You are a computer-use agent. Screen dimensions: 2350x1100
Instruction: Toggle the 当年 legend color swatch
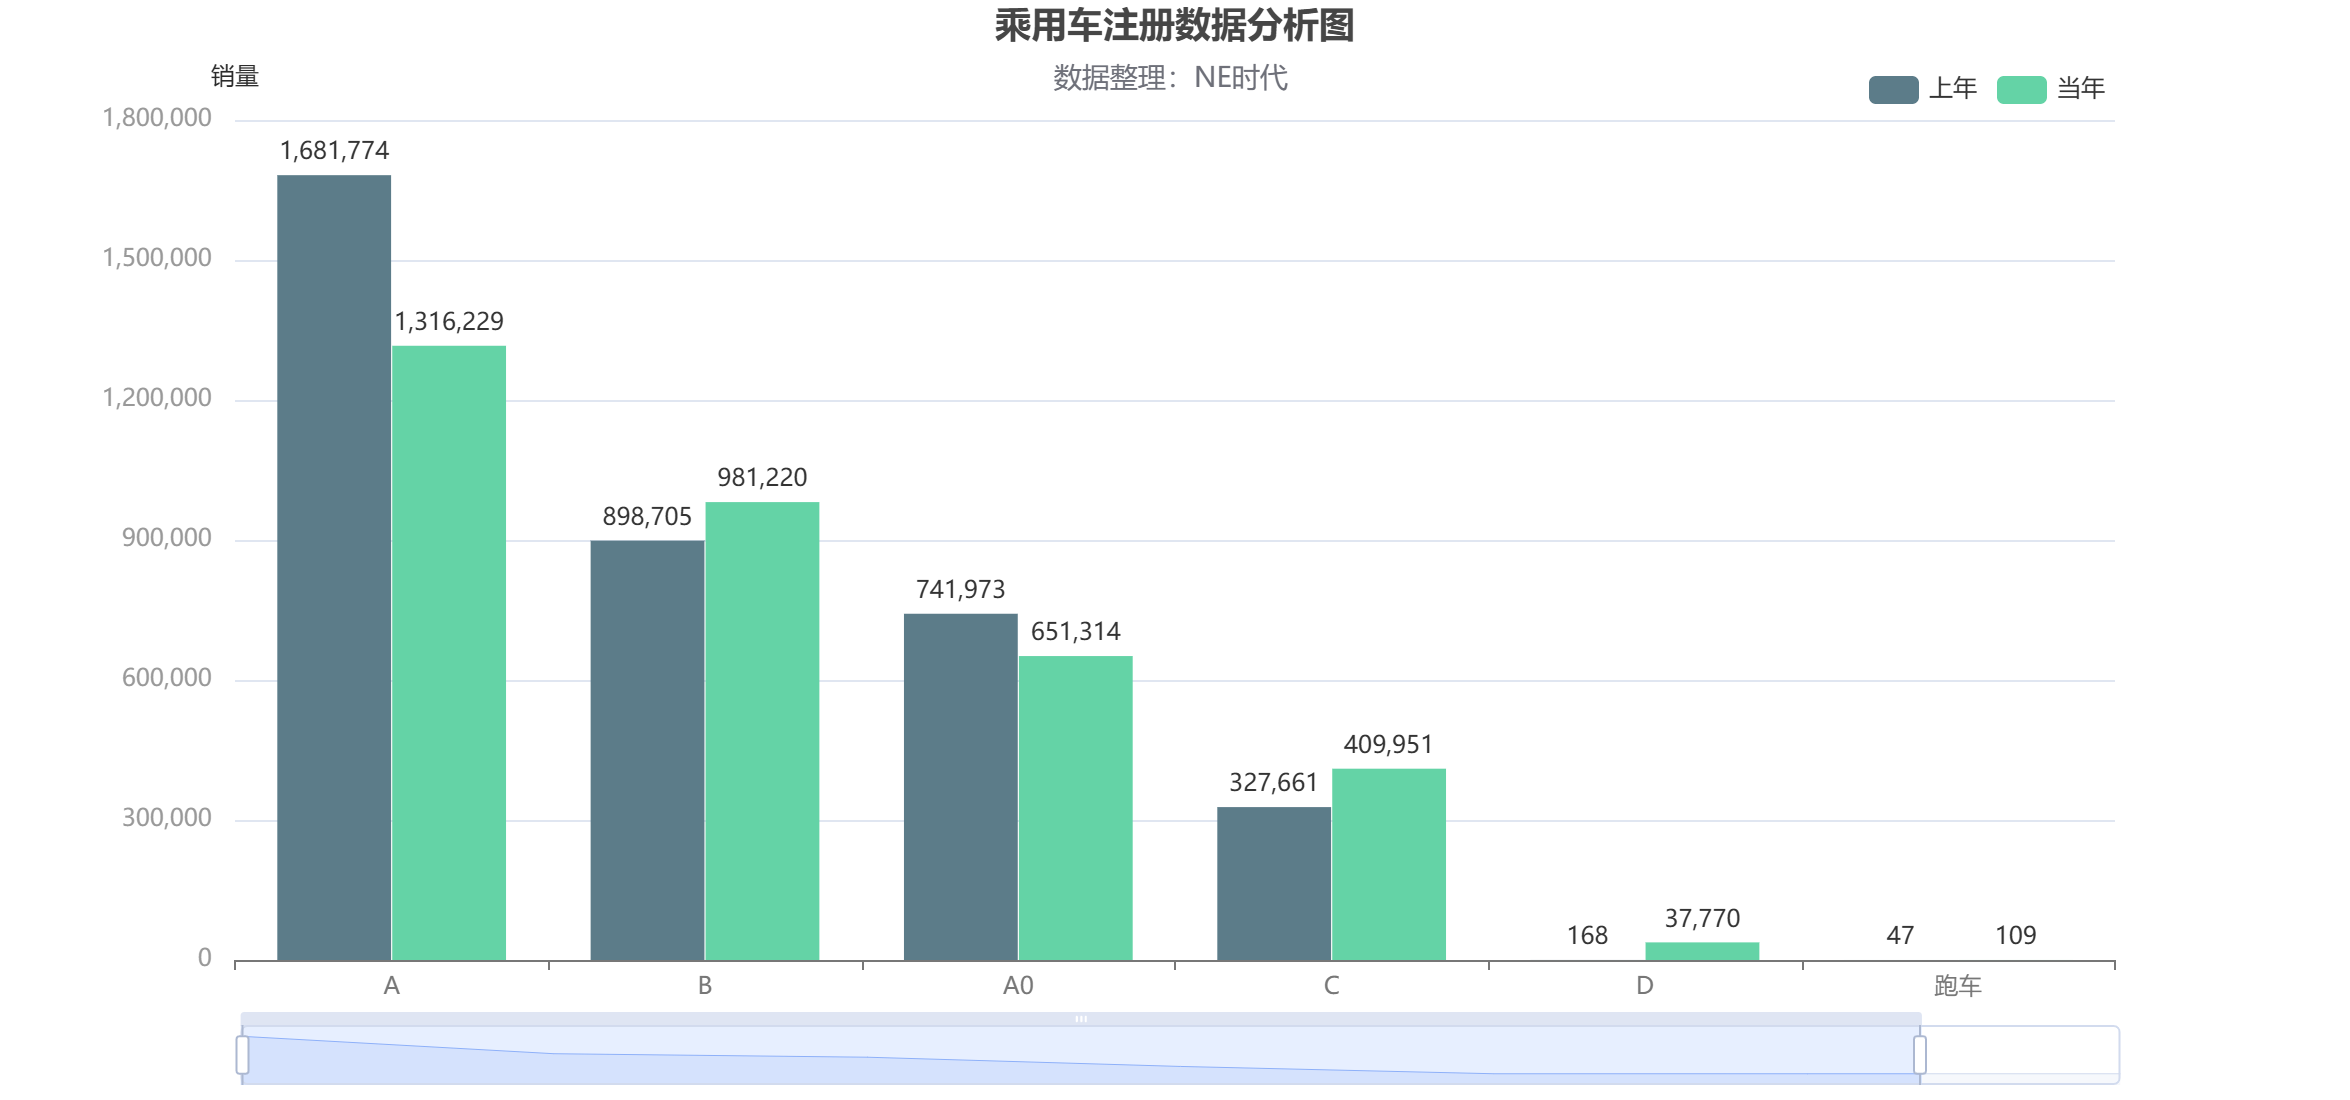[x=2020, y=89]
